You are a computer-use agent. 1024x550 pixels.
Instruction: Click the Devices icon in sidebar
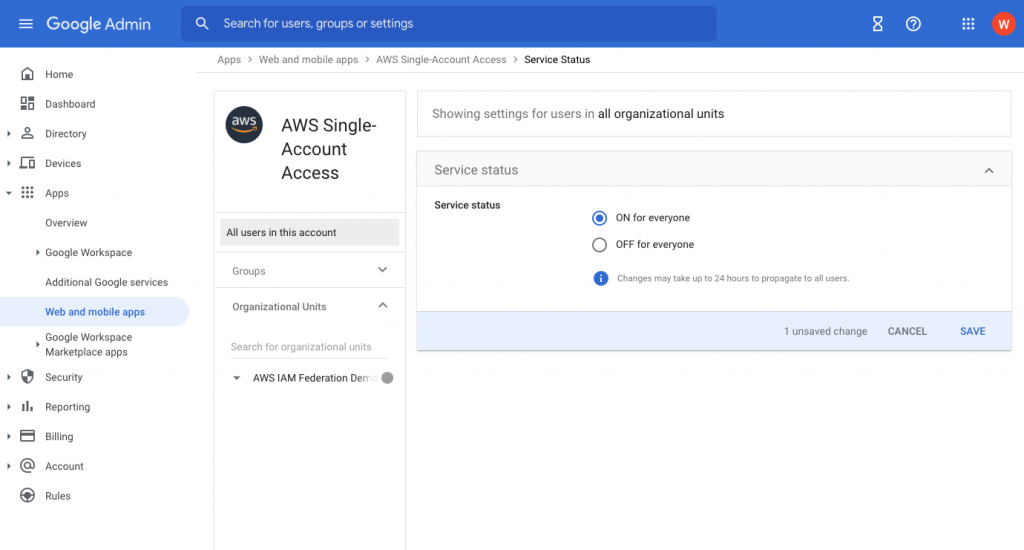(x=27, y=163)
